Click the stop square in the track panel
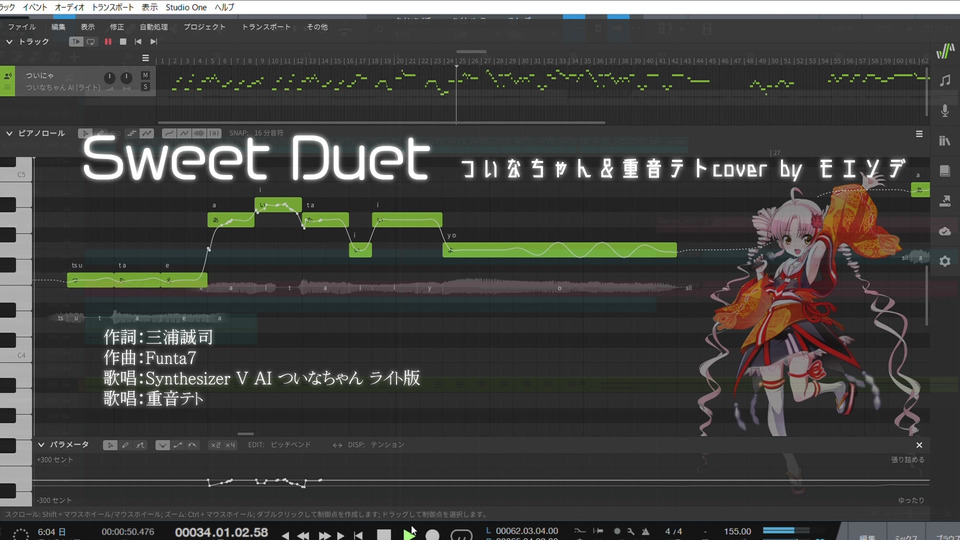 122,42
